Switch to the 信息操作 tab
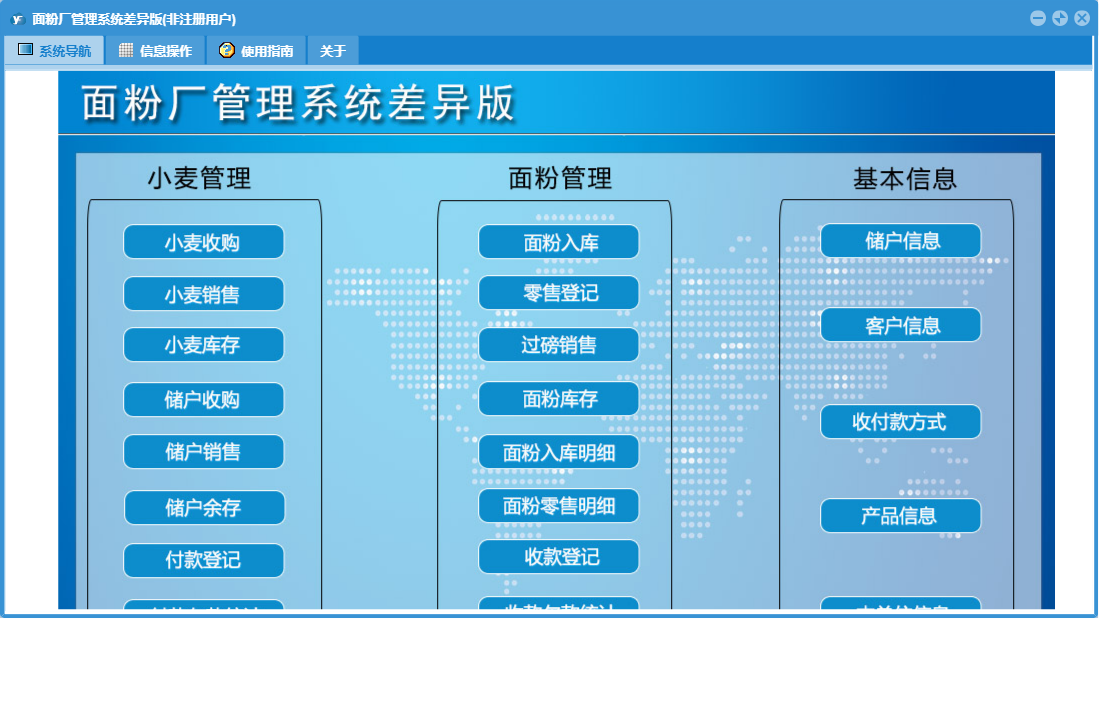This screenshot has width=1099, height=723. pyautogui.click(x=156, y=50)
